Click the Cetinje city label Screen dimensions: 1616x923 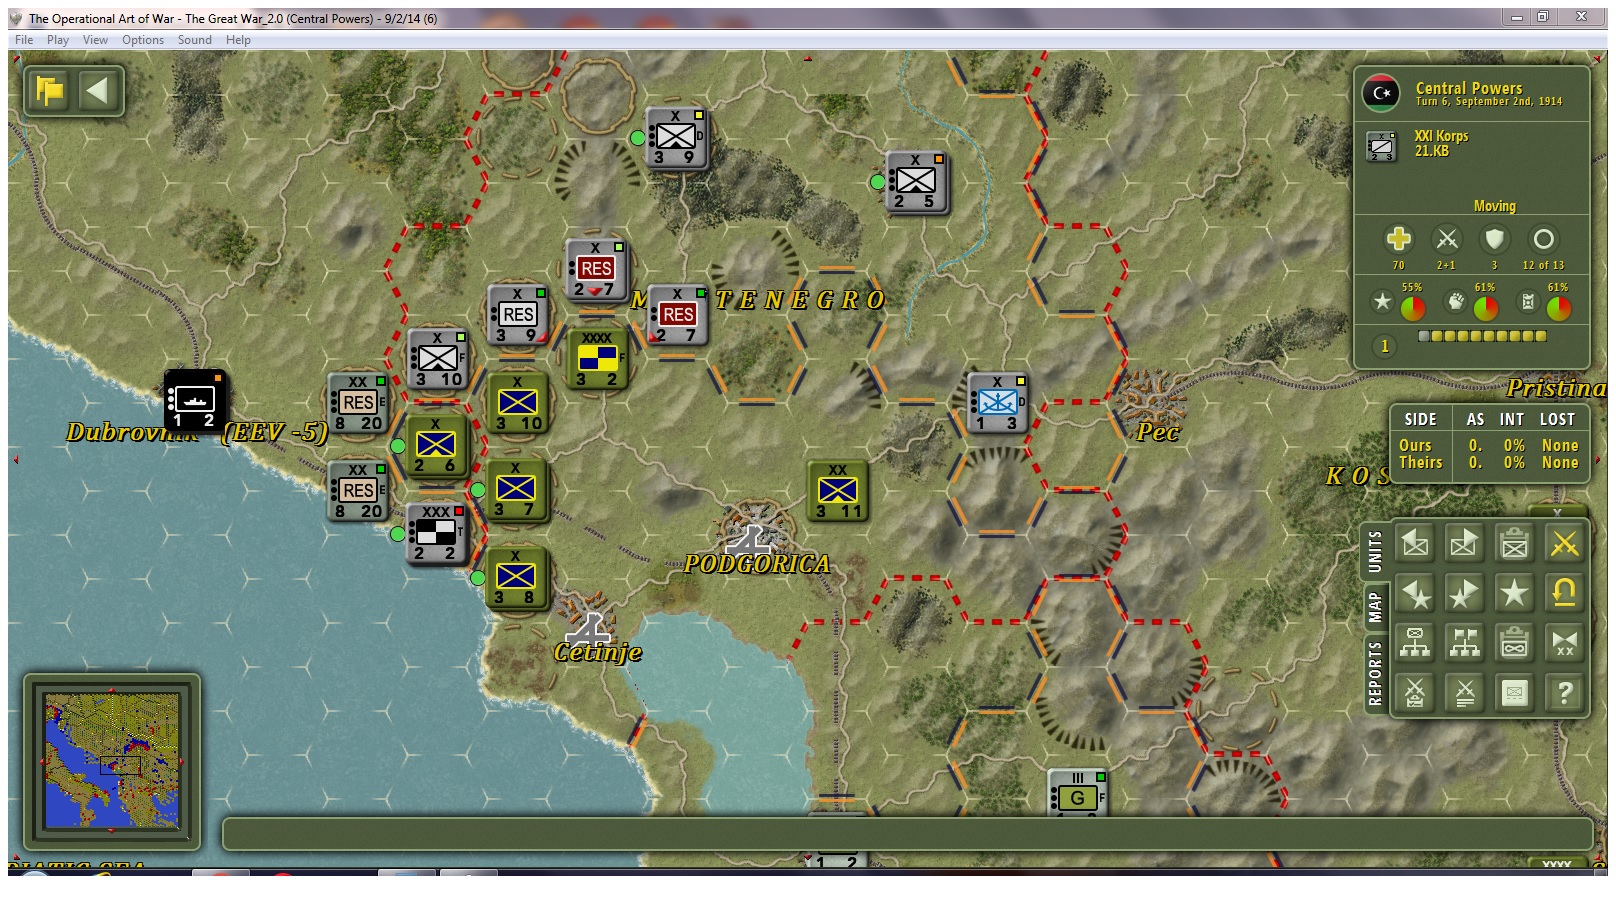pos(598,652)
